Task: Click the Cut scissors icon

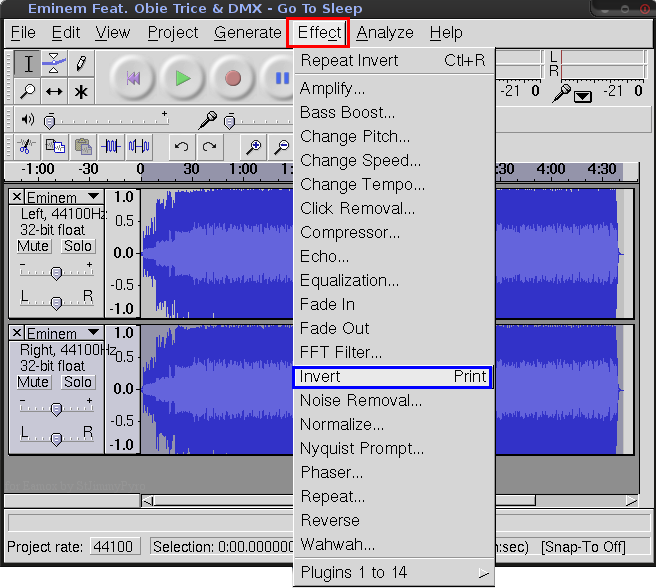Action: tap(26, 146)
